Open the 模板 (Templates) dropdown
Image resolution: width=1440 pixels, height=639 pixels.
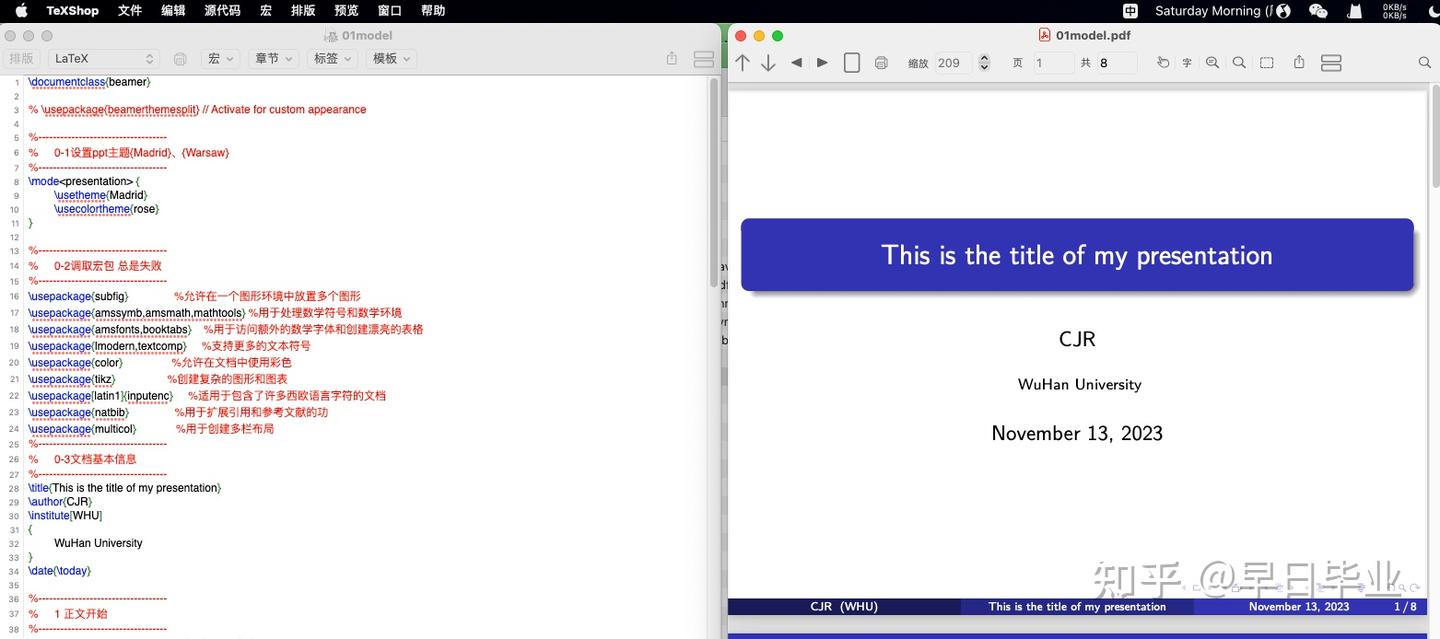point(392,59)
